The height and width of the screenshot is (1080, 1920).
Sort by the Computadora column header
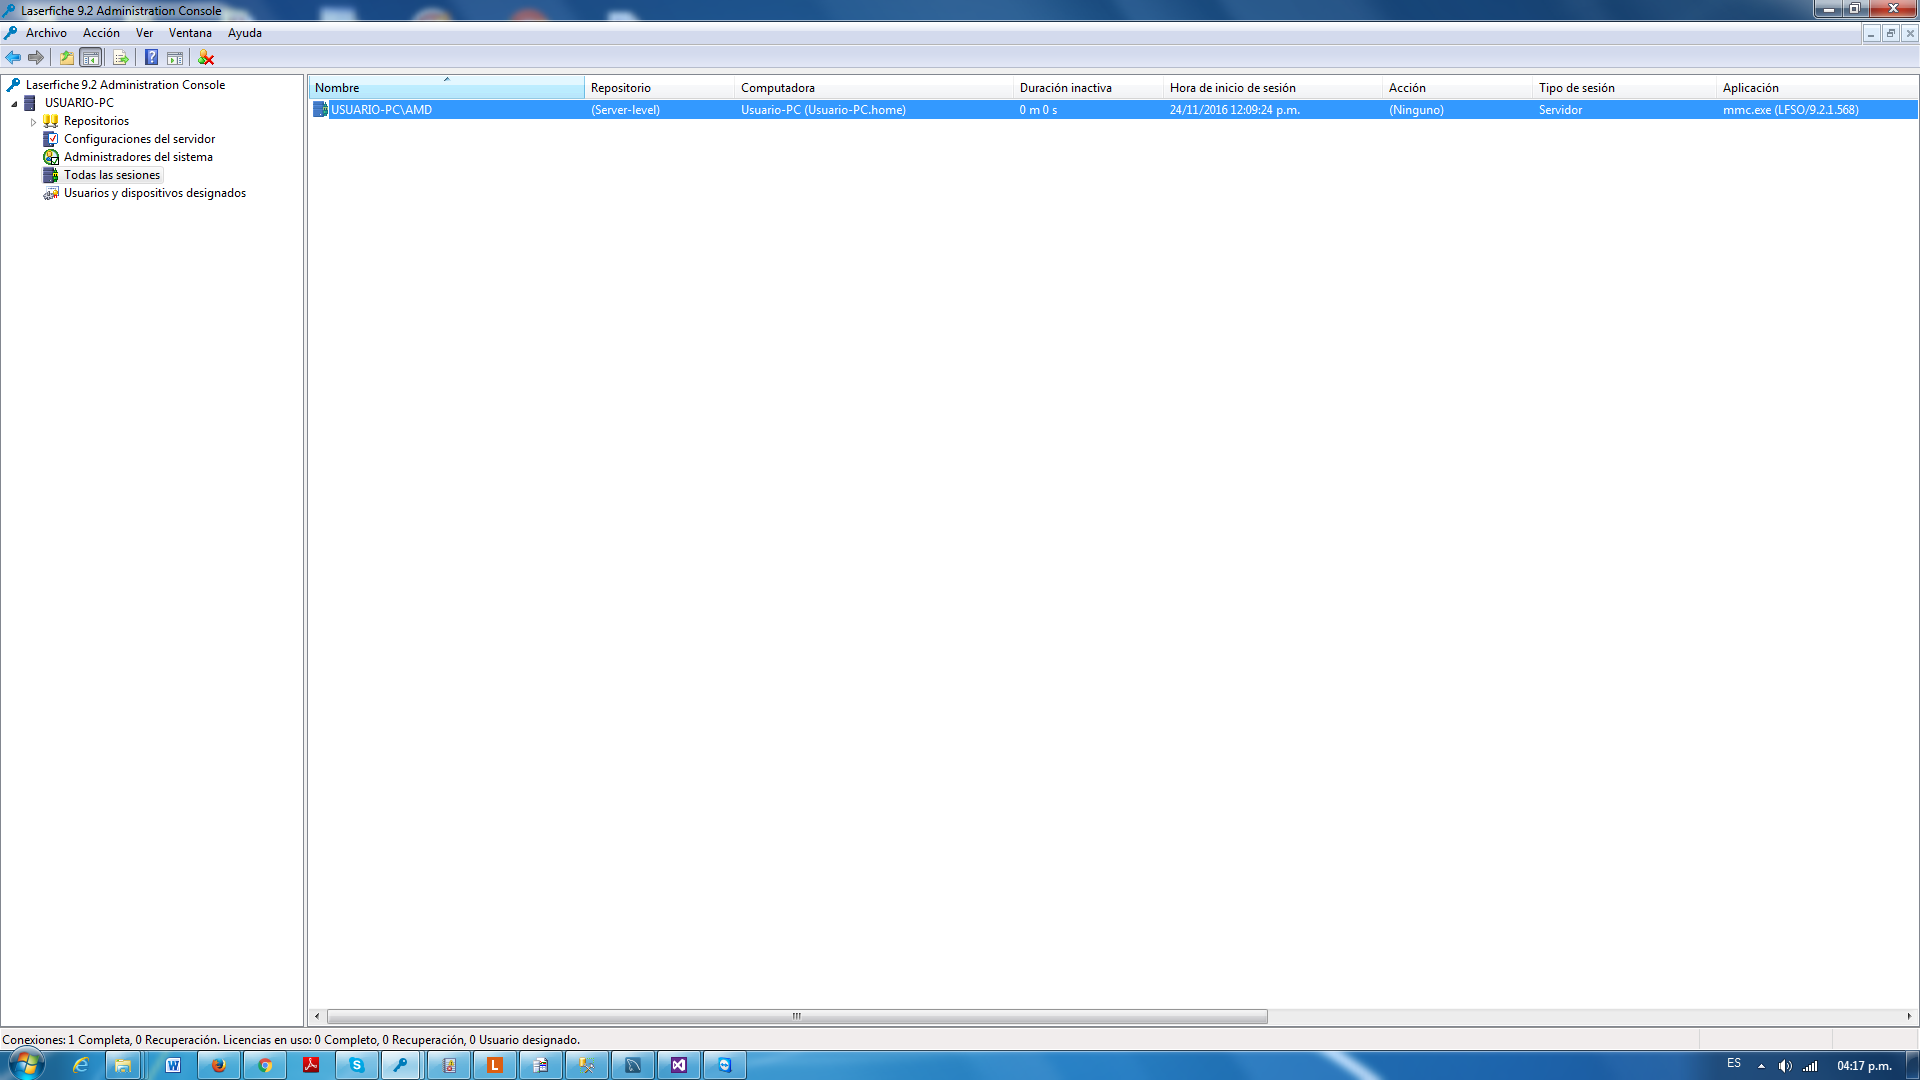coord(874,88)
